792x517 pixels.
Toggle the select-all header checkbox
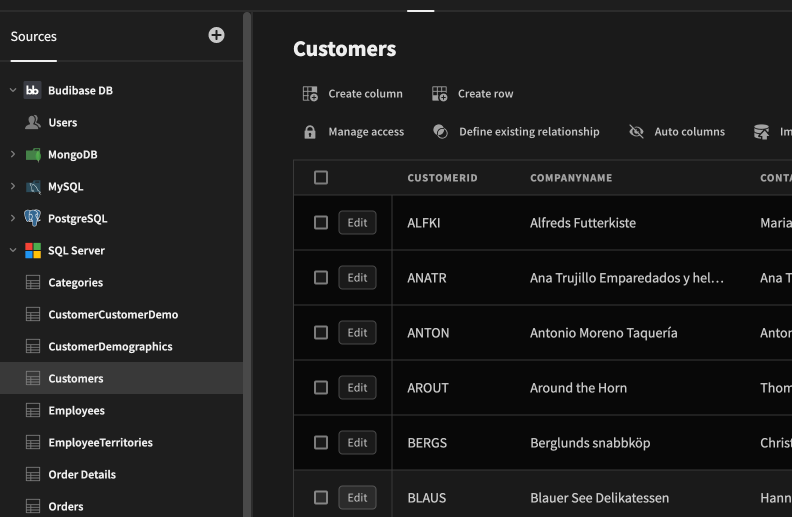(x=321, y=178)
